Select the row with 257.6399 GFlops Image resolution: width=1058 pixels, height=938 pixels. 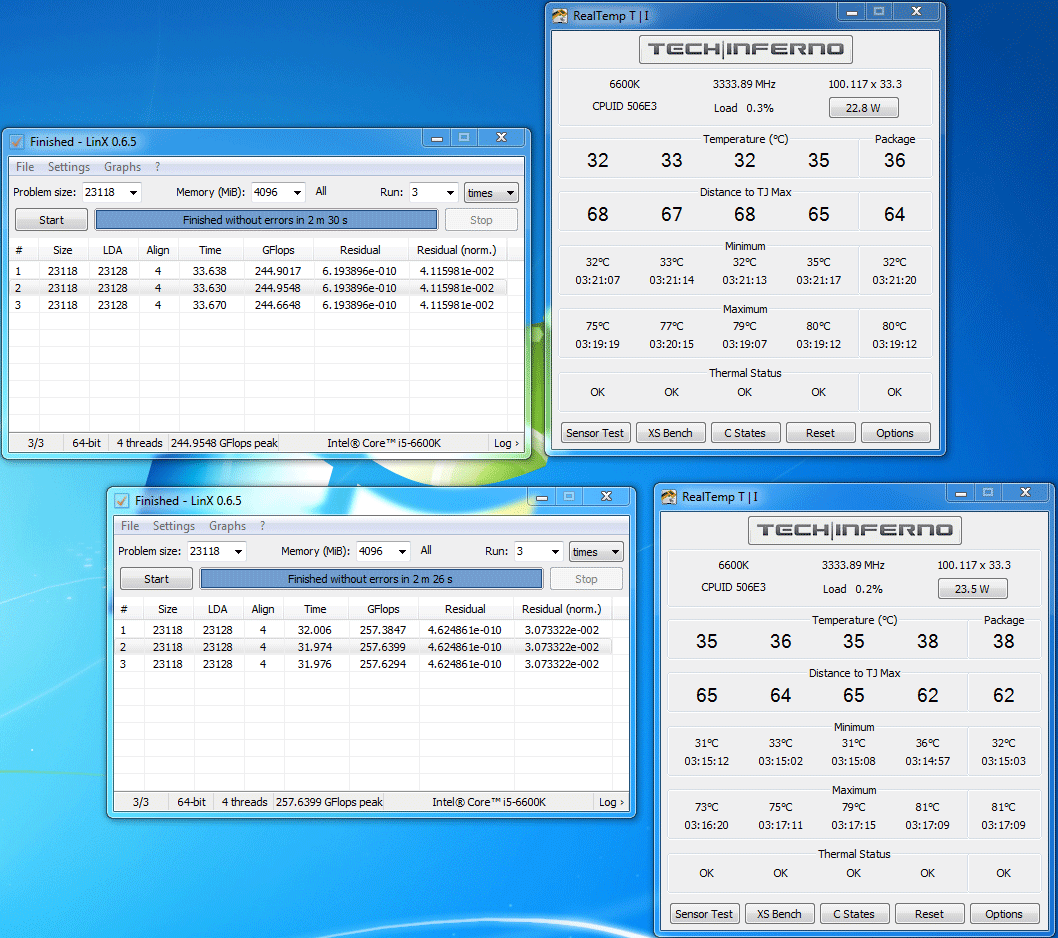coord(363,647)
